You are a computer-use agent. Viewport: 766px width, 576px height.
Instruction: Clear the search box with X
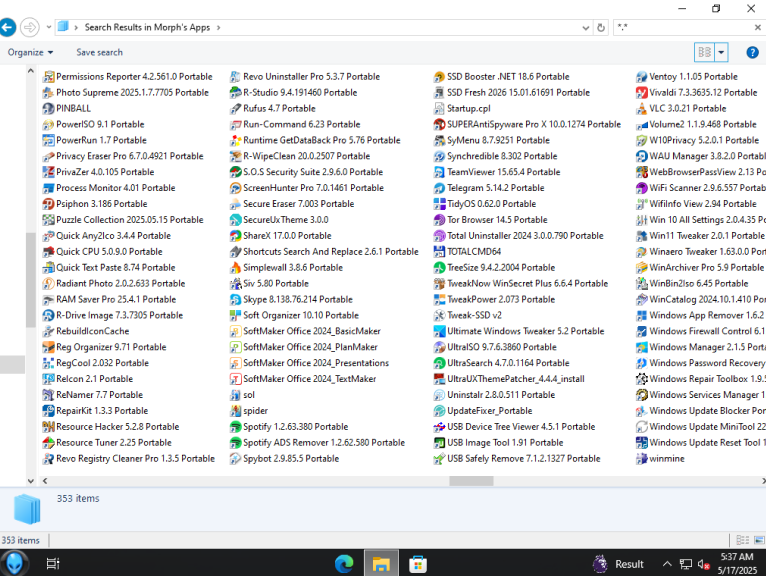(x=757, y=28)
